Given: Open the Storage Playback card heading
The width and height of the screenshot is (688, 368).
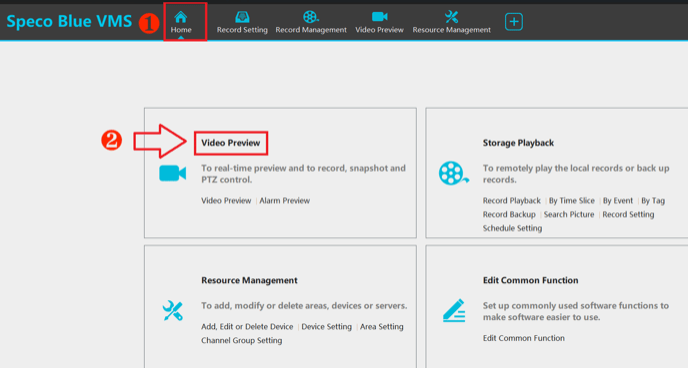Looking at the screenshot, I should pyautogui.click(x=518, y=143).
